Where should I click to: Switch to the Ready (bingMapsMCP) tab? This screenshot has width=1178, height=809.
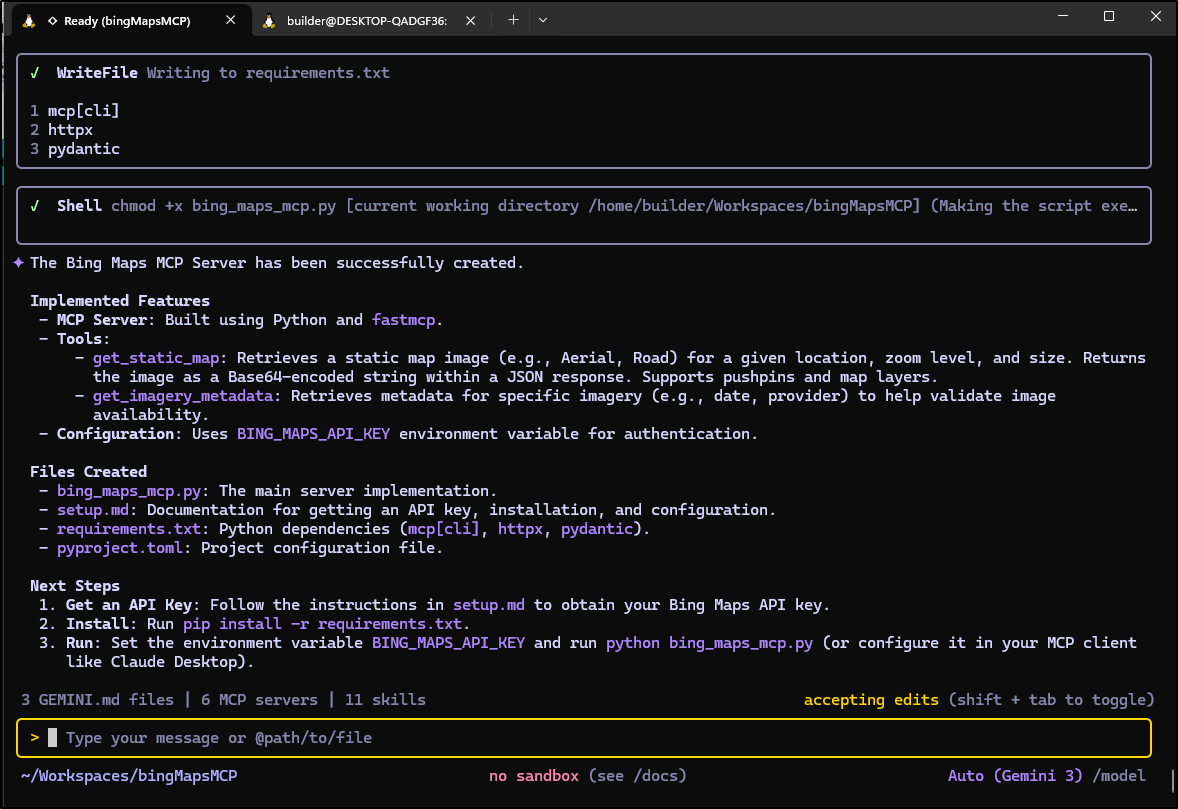(x=126, y=20)
